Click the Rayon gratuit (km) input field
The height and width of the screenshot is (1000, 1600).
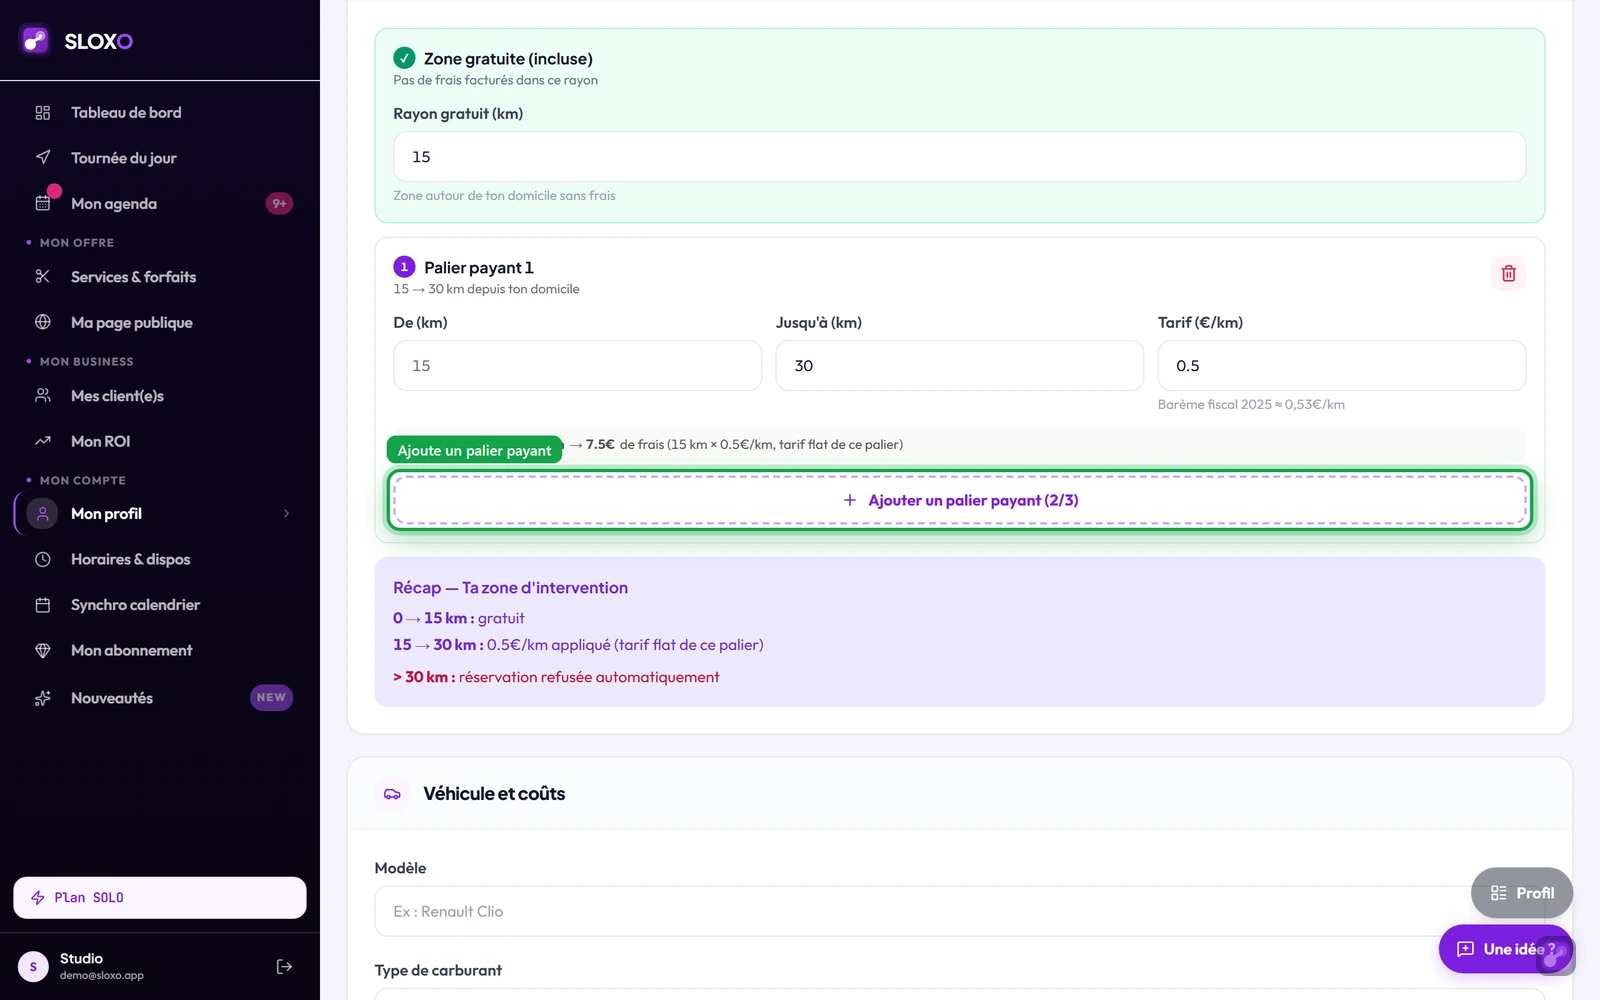[960, 157]
